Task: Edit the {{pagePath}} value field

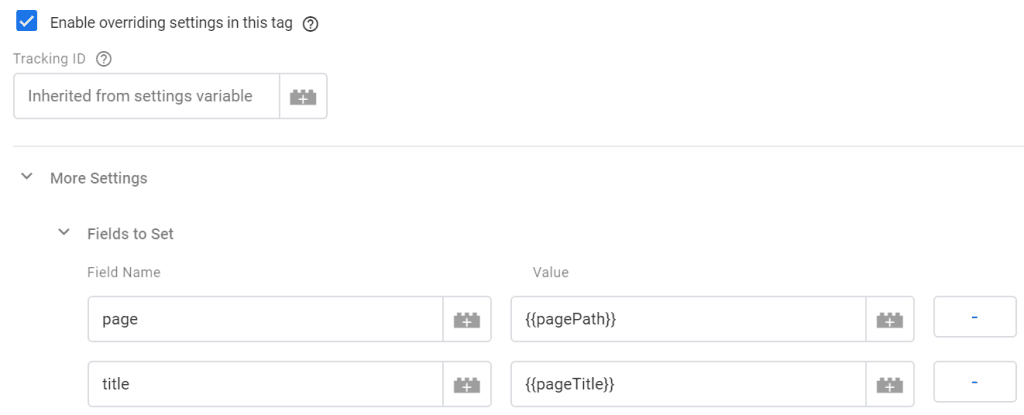Action: pos(688,319)
